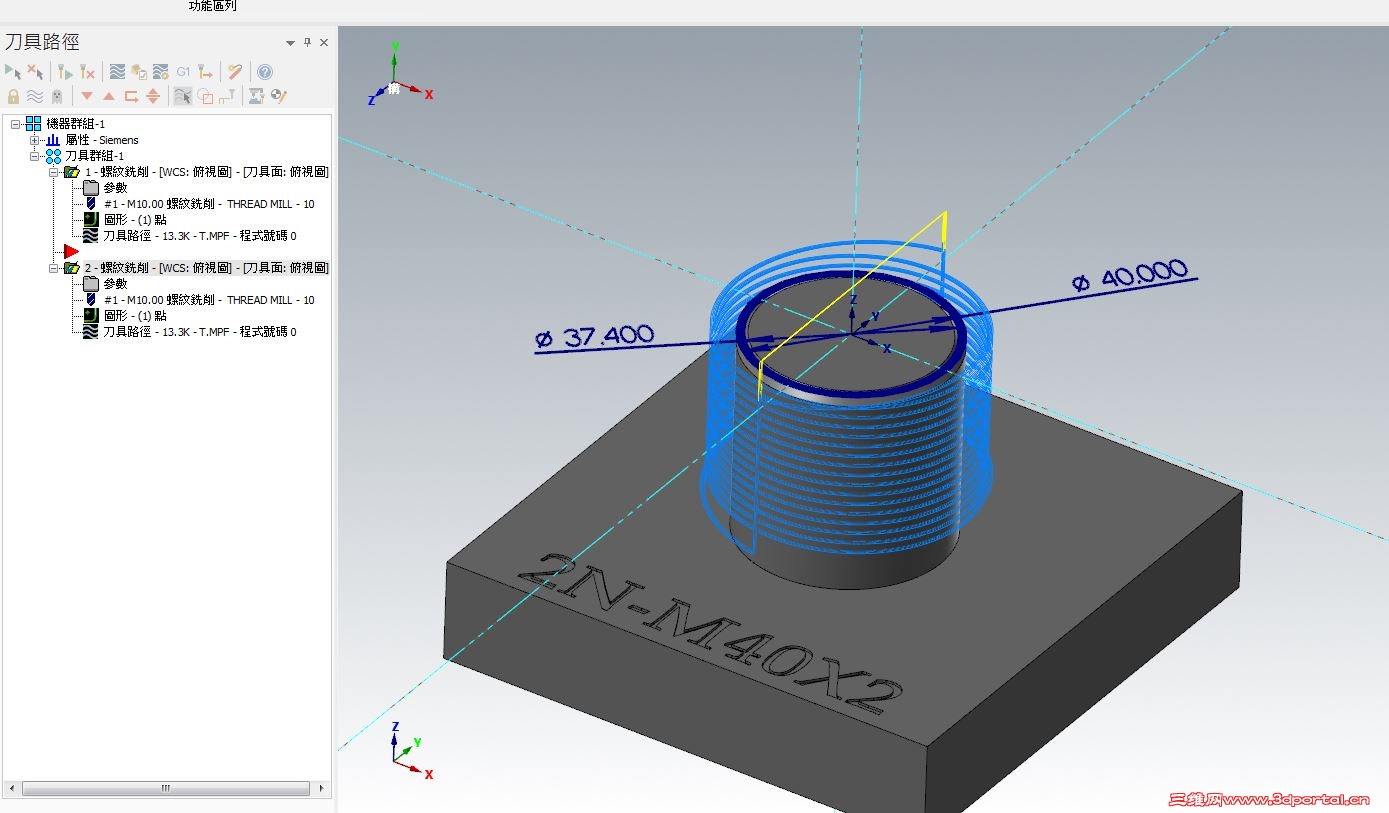The width and height of the screenshot is (1389, 813).
Task: Collapse the 刀具群組-1 tree node
Action: [35, 156]
